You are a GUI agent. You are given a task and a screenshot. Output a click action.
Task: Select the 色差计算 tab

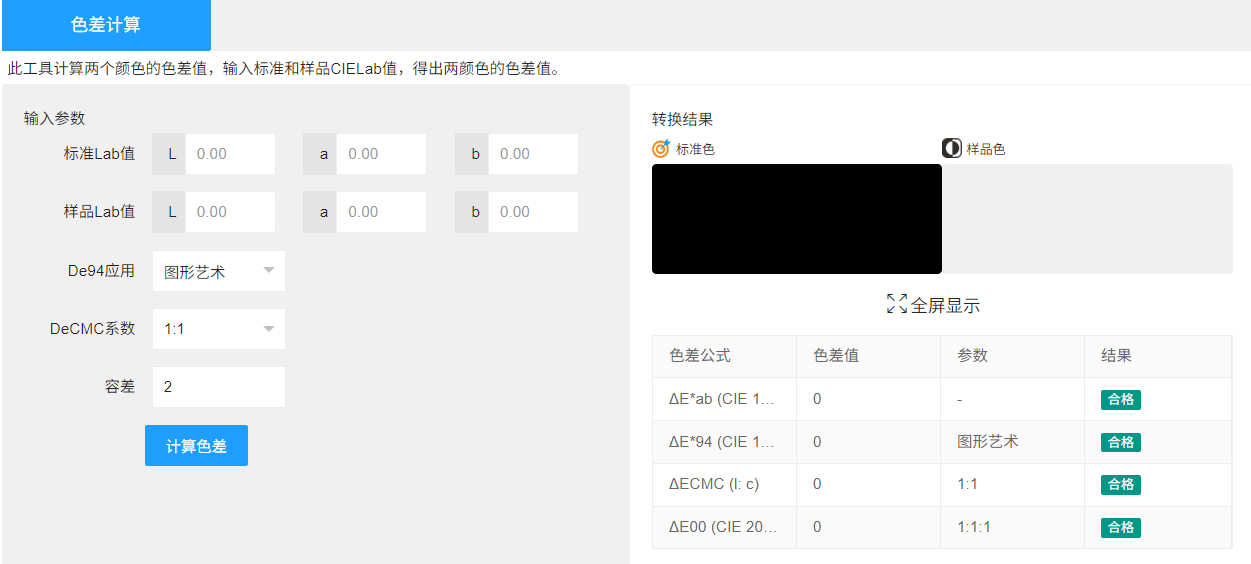(106, 25)
